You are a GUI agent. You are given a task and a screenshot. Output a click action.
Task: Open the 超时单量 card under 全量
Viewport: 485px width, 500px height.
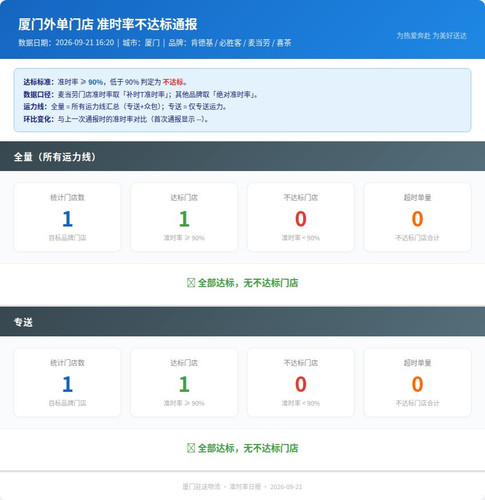(417, 217)
